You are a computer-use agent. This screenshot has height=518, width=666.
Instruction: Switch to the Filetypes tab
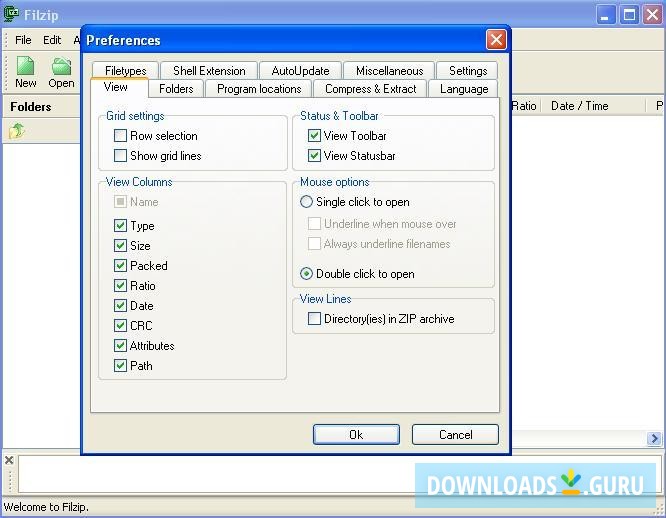click(125, 70)
